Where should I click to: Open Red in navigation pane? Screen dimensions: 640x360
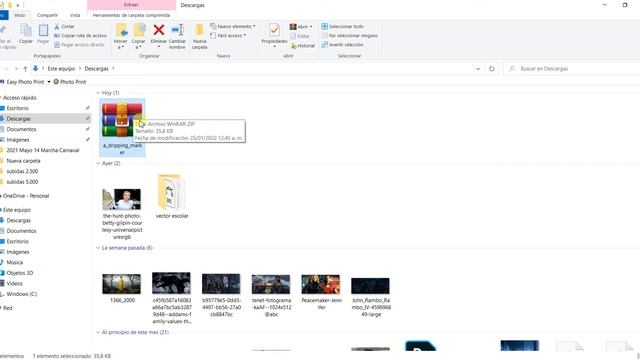[x=8, y=308]
